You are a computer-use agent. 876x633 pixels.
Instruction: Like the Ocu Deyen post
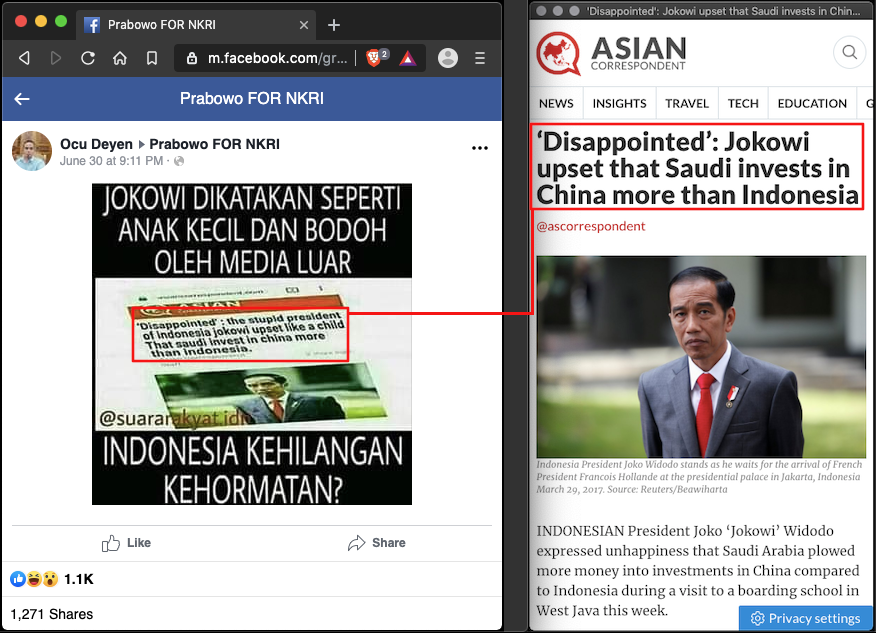pyautogui.click(x=127, y=543)
